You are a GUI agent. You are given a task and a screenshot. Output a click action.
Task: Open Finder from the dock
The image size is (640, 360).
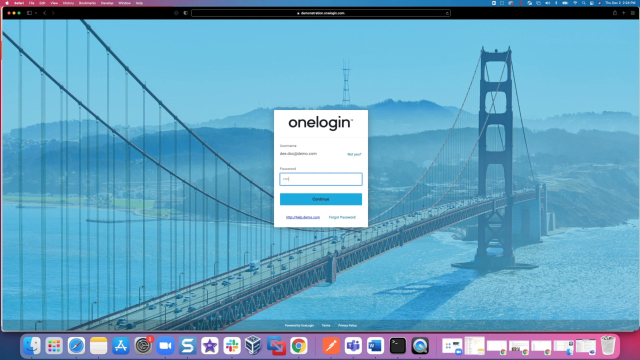tap(32, 346)
